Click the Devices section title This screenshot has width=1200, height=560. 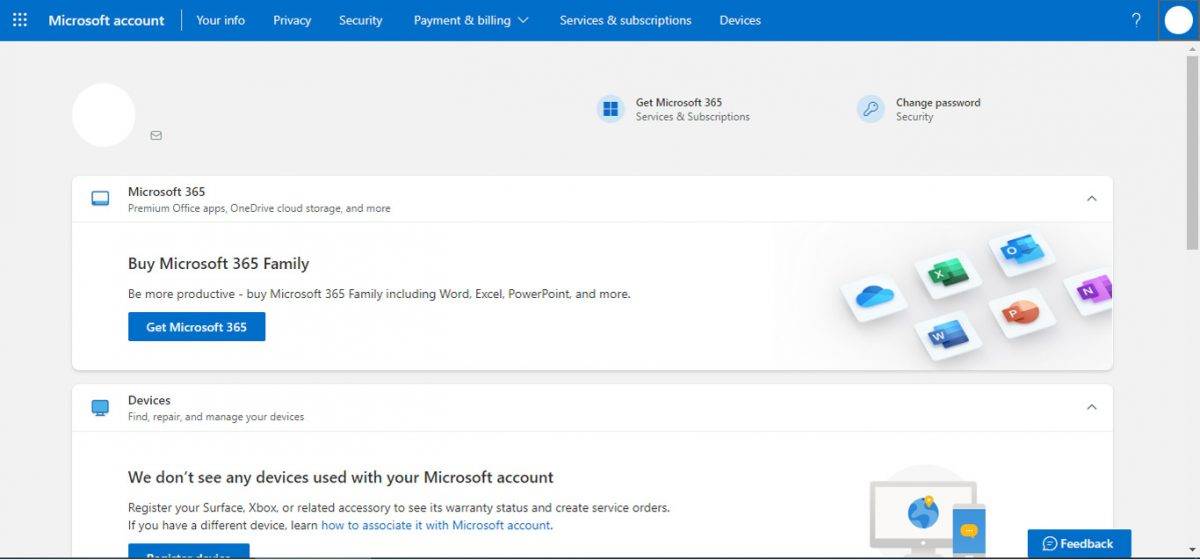(149, 400)
